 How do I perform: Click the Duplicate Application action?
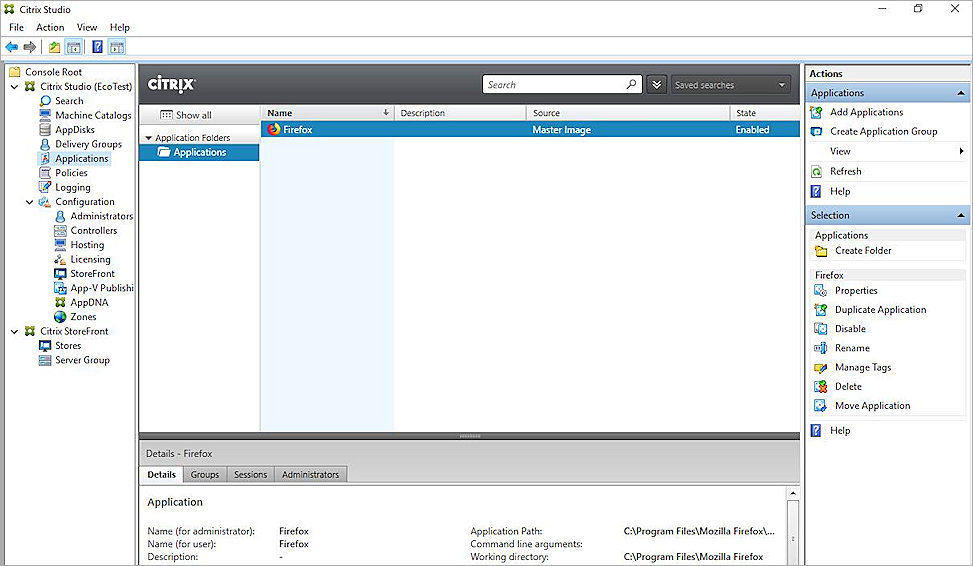pyautogui.click(x=880, y=310)
